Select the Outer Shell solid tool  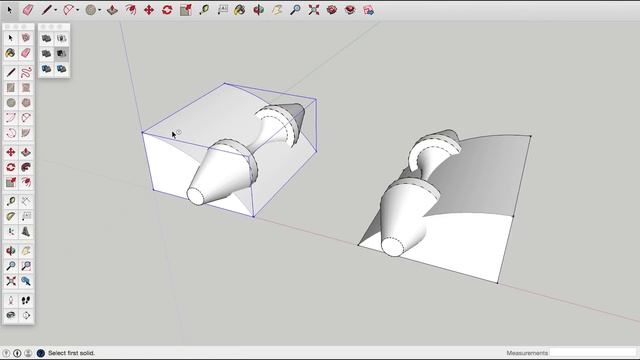tap(47, 38)
